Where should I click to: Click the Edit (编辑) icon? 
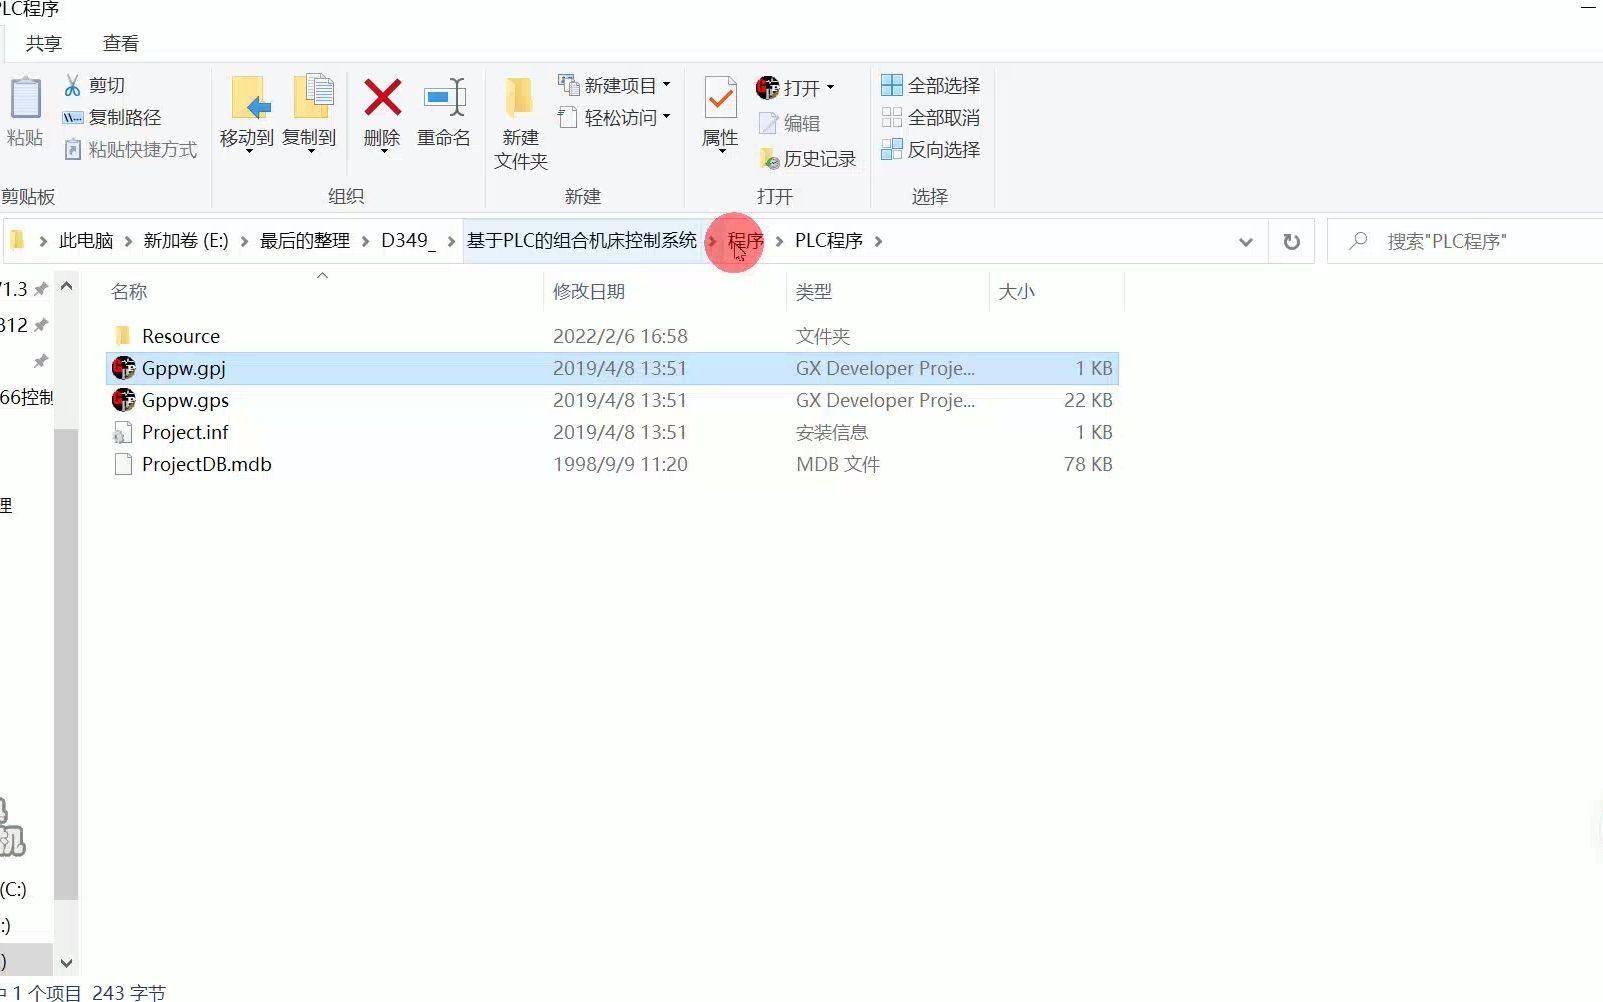click(768, 123)
